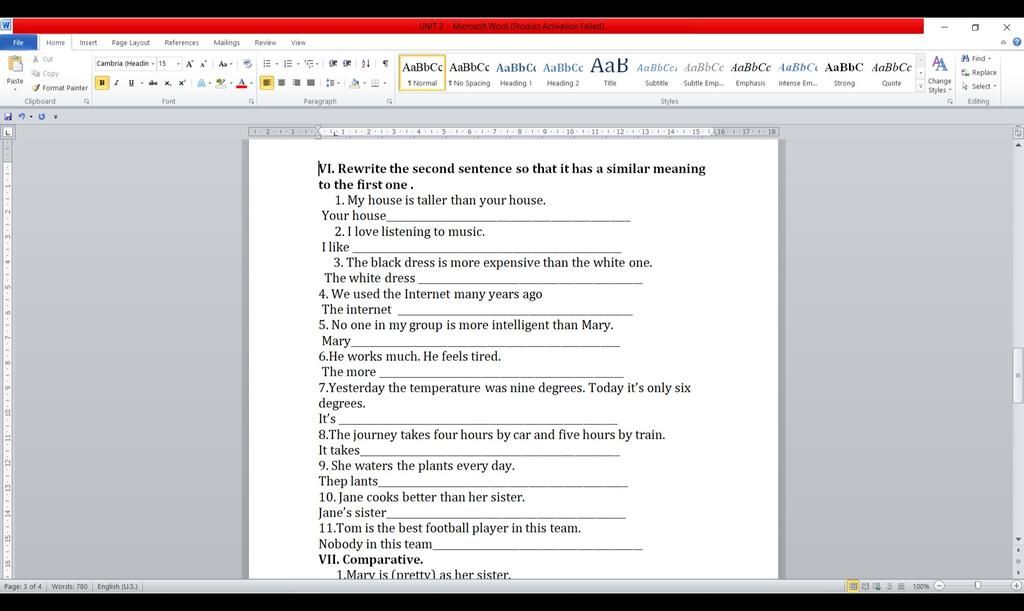Apply the Title style

(609, 73)
